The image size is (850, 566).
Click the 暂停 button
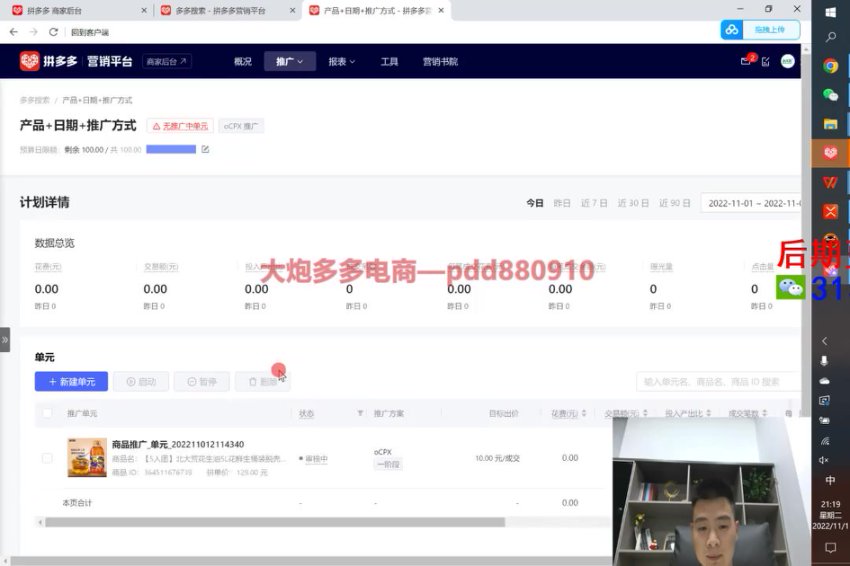point(202,382)
